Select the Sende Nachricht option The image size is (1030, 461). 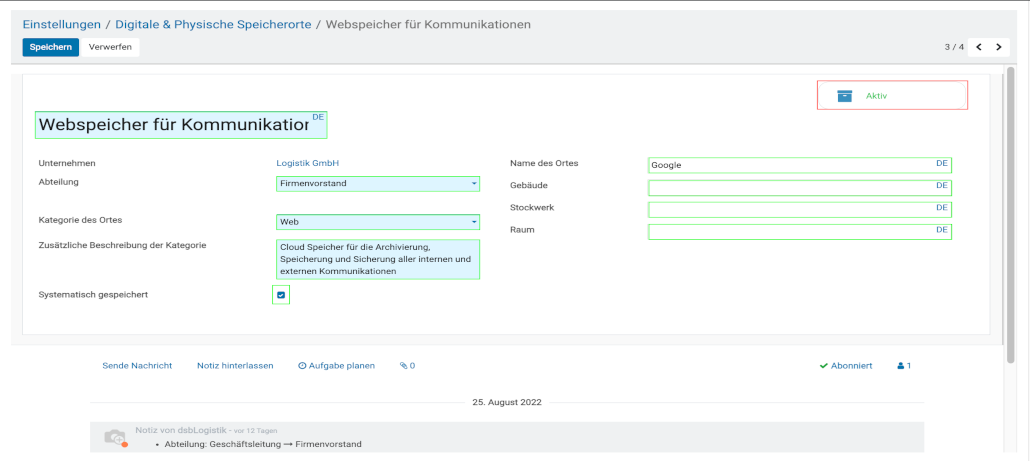[x=137, y=366]
